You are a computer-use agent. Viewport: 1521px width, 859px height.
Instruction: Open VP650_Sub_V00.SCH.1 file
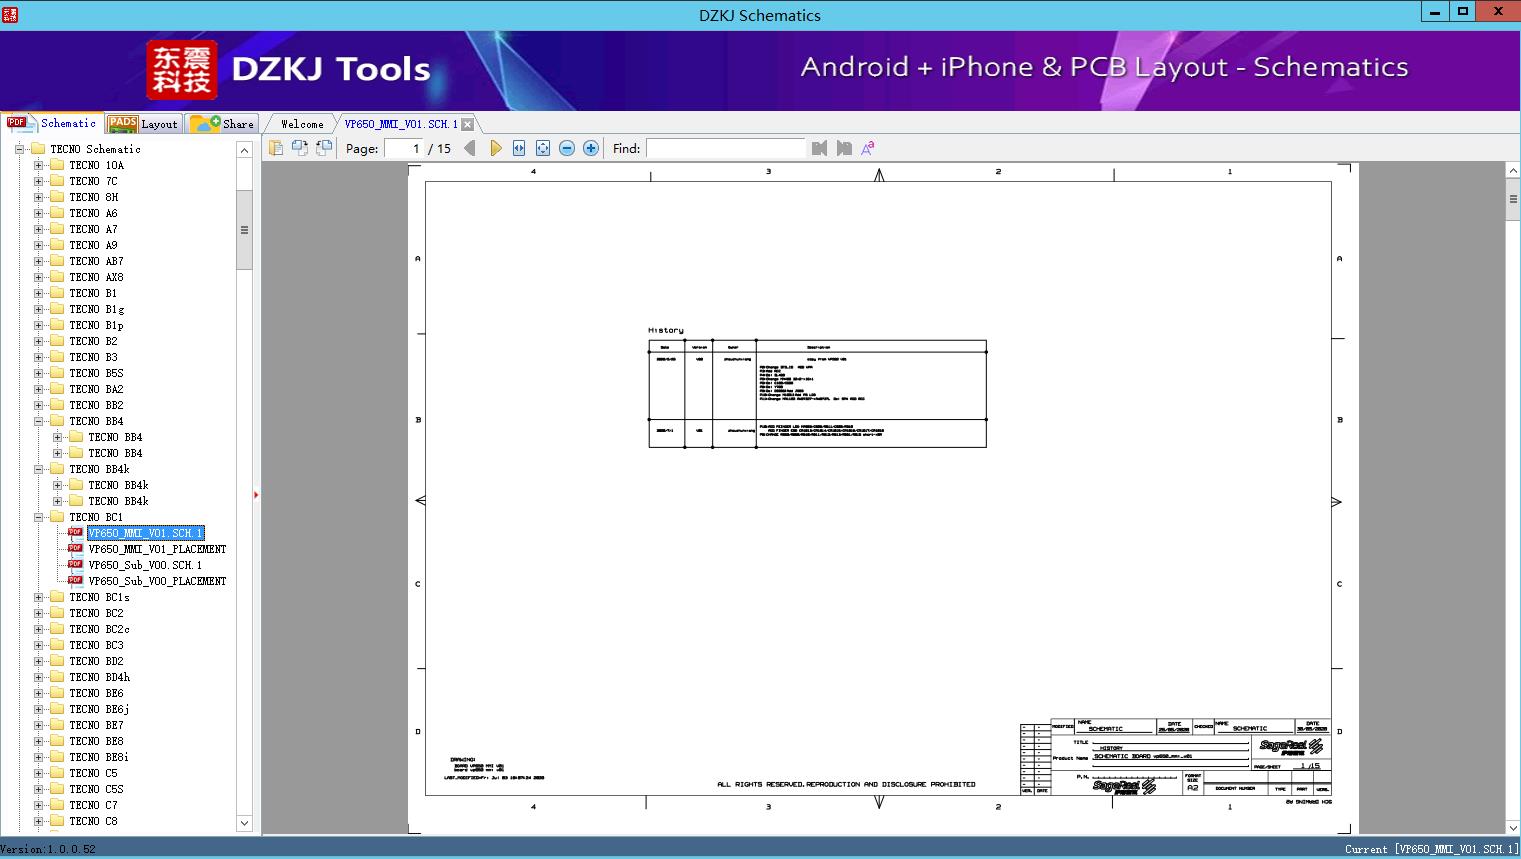tap(145, 565)
